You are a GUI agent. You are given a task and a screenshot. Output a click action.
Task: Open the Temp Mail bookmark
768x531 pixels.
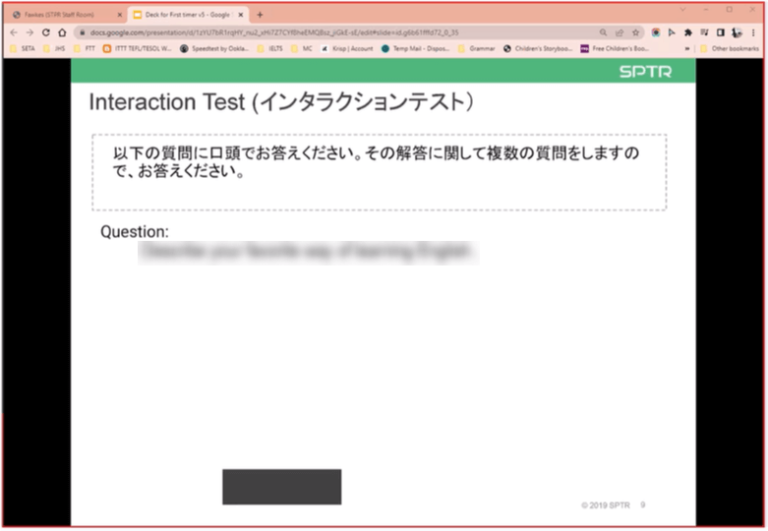point(415,48)
